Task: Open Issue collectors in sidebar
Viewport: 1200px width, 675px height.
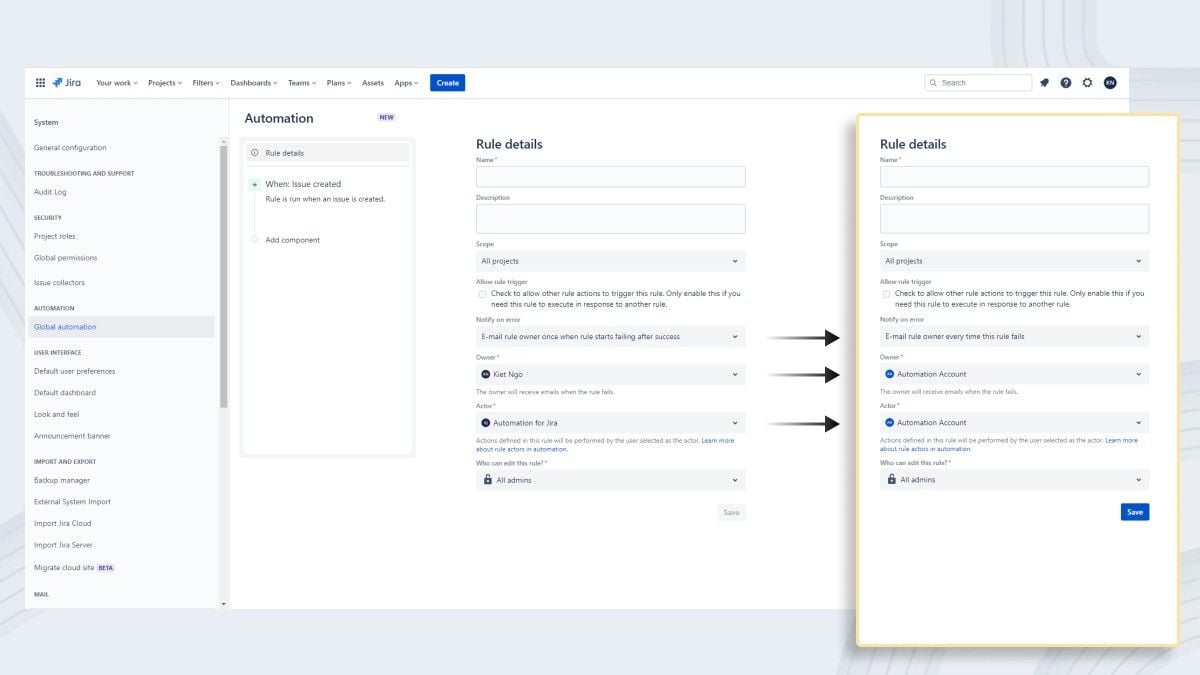Action: 60,283
